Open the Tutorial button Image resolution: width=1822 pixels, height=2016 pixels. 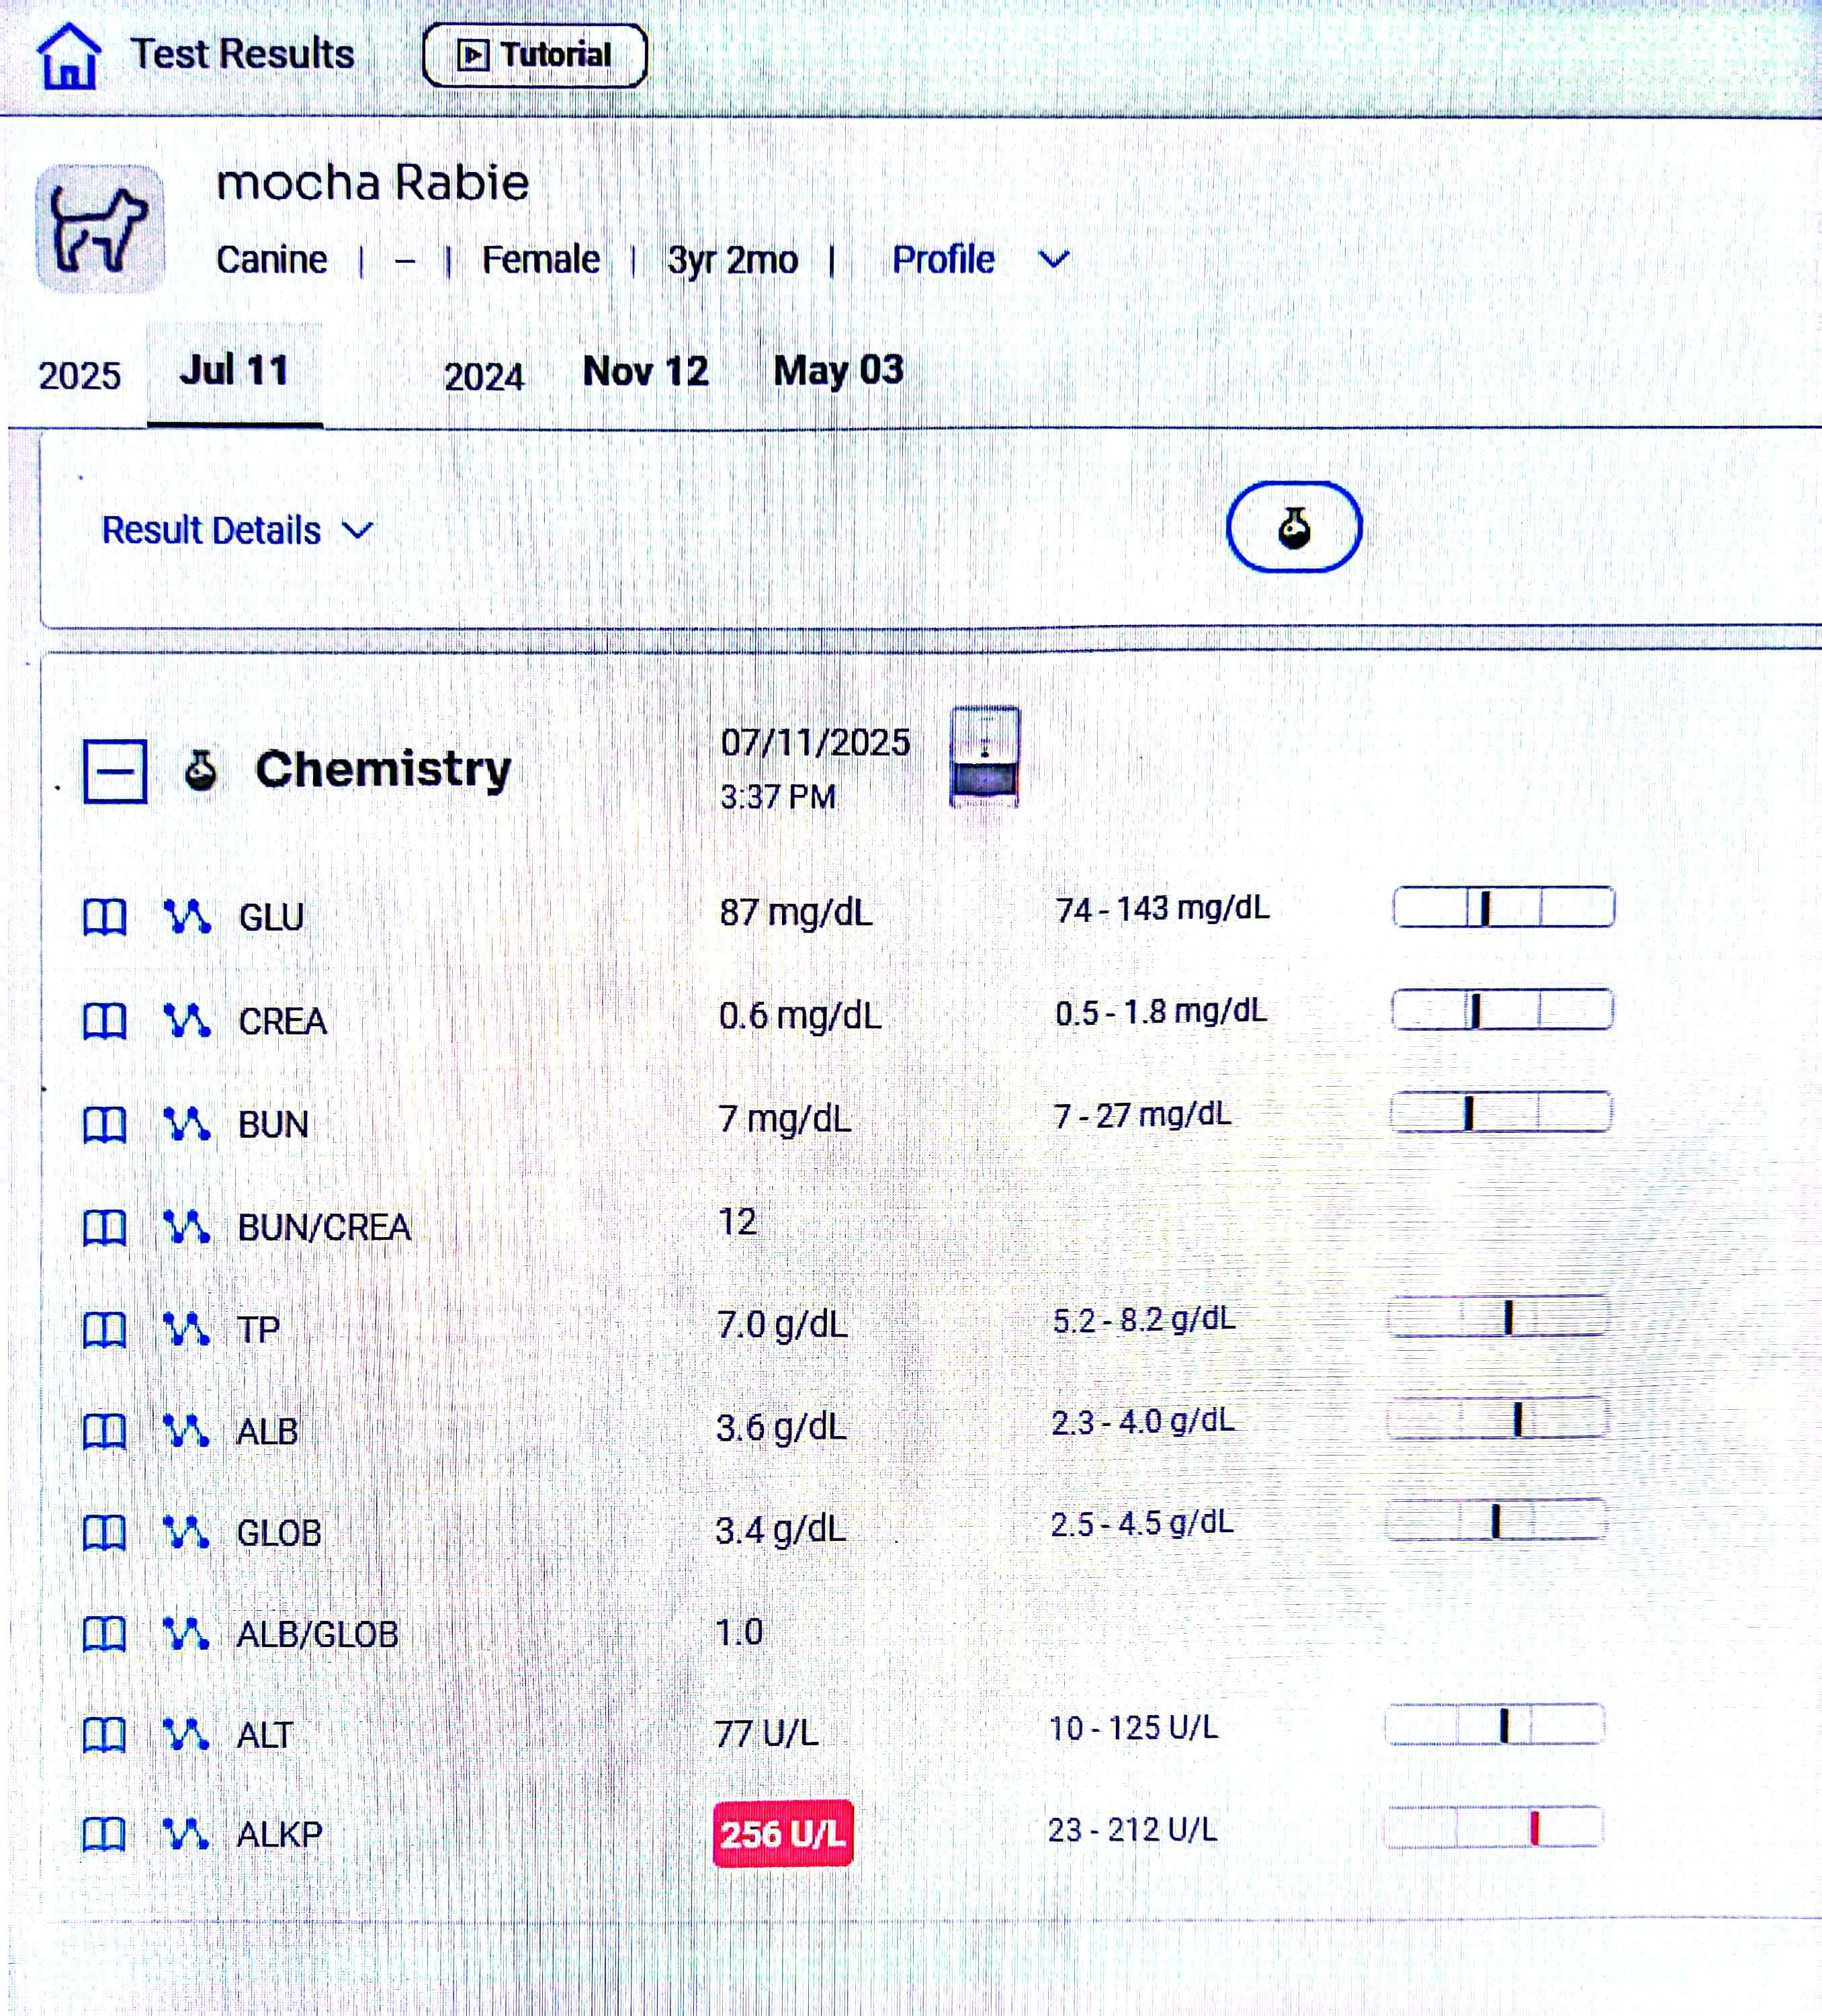click(x=535, y=55)
